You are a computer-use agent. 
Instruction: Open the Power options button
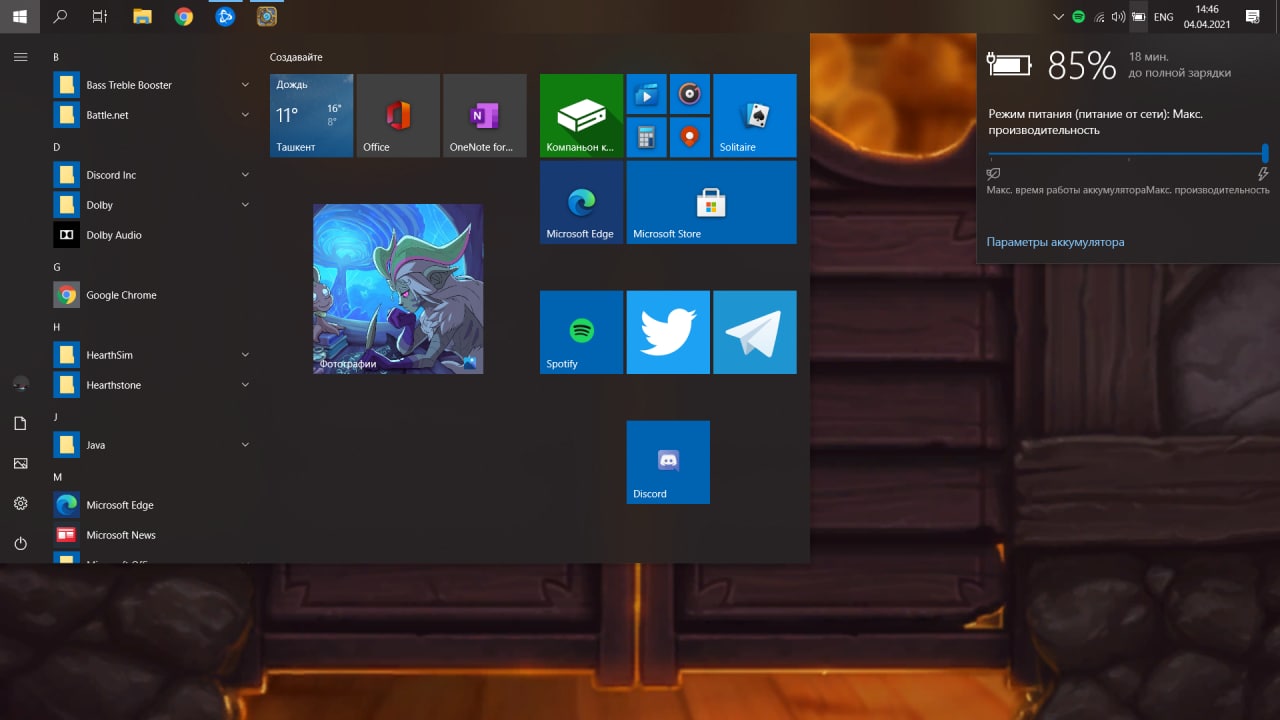coord(20,544)
